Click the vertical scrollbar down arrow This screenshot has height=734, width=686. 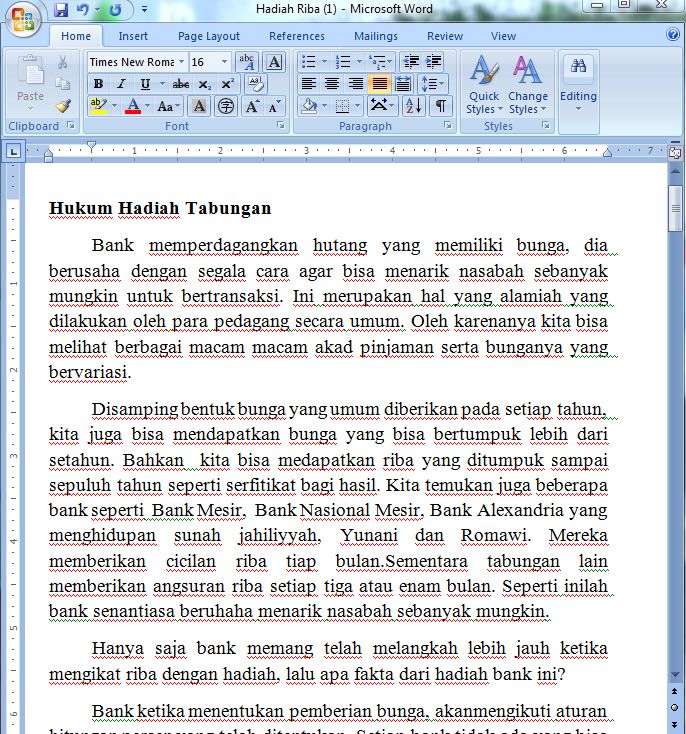coord(676,690)
